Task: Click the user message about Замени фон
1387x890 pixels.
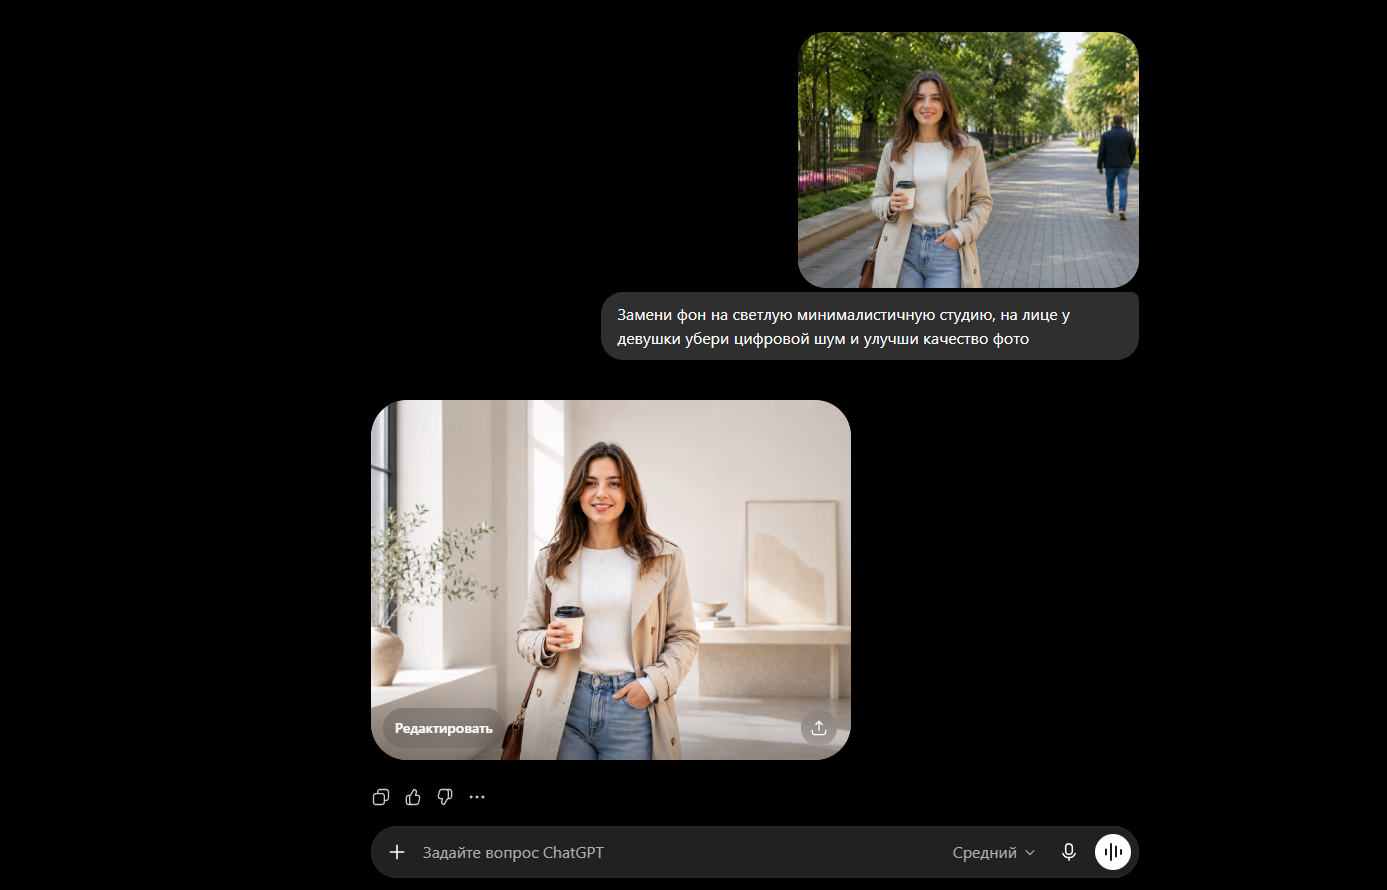Action: 870,326
